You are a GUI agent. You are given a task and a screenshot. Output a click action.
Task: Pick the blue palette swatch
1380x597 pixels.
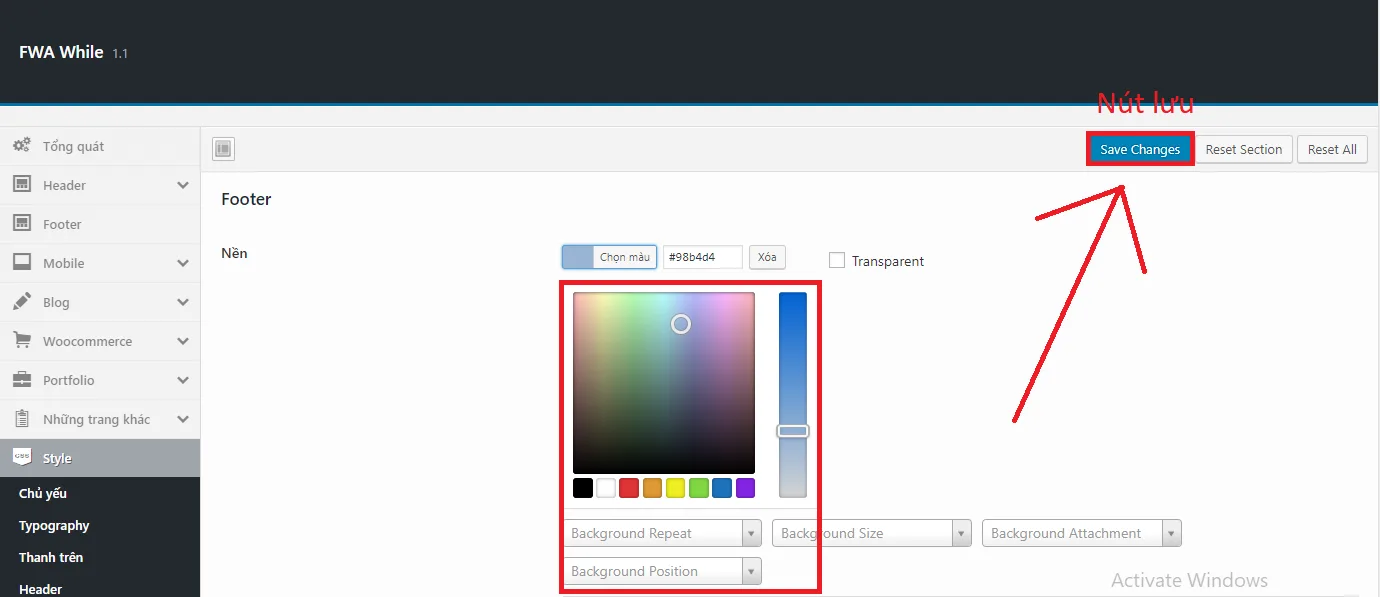pyautogui.click(x=722, y=488)
